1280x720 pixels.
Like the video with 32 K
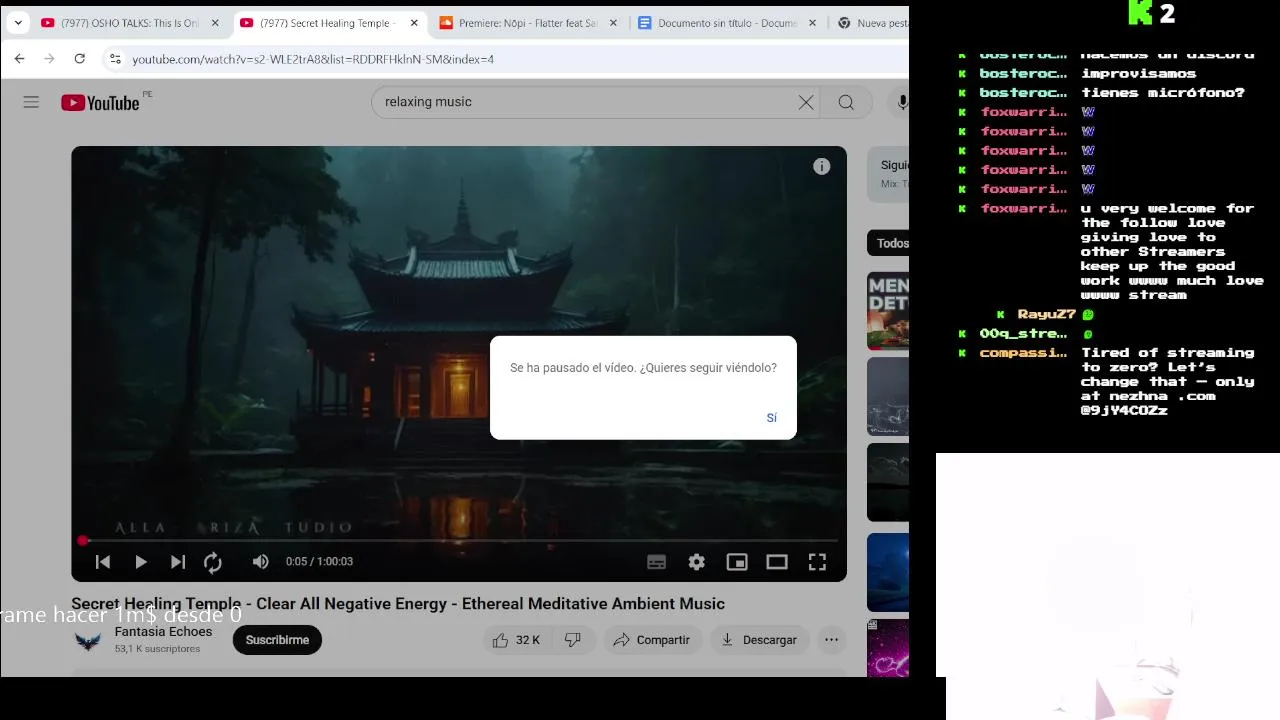517,640
